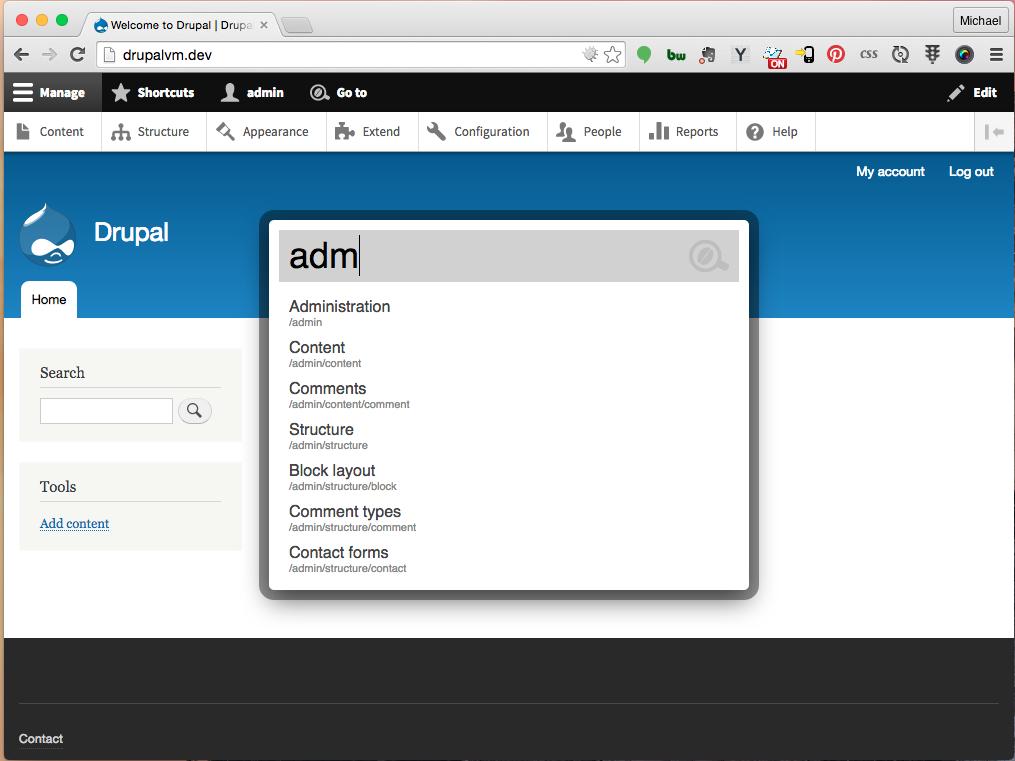Open Help admin menu
The width and height of the screenshot is (1015, 761).
pos(775,132)
